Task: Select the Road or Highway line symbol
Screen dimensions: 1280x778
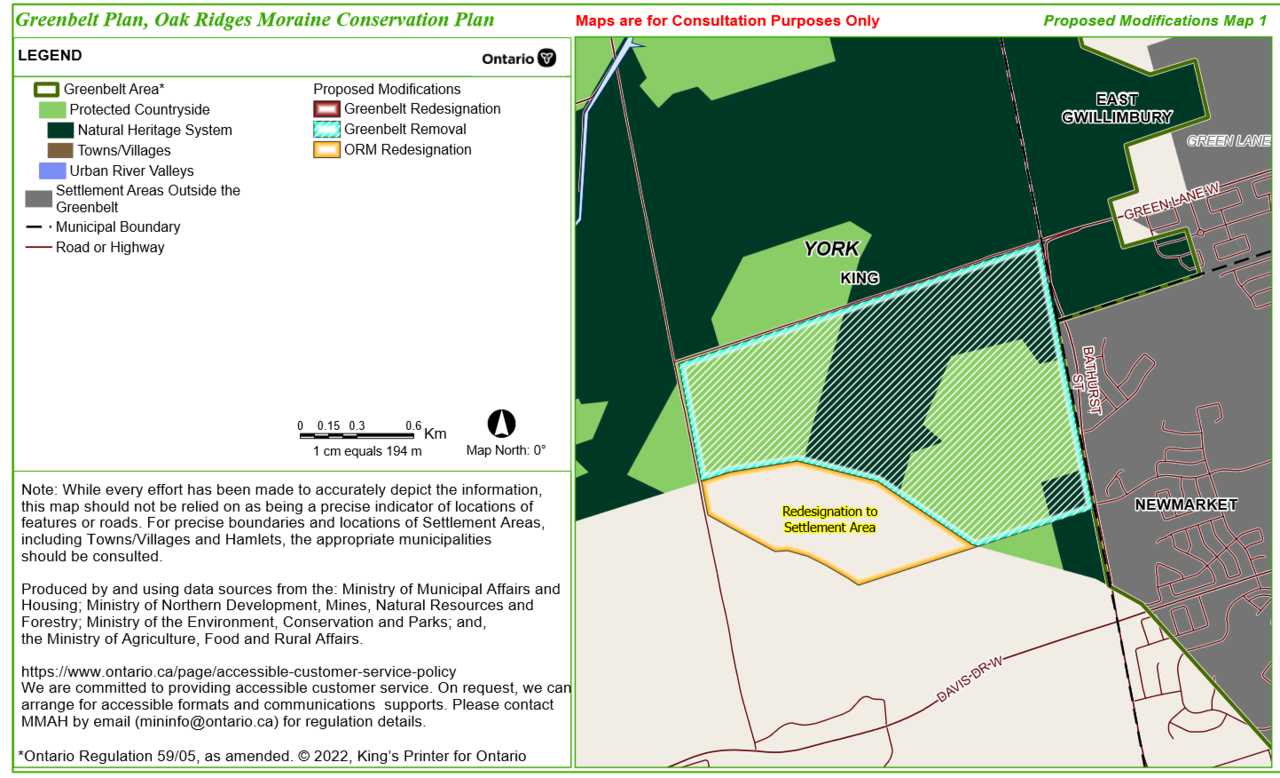Action: tap(38, 247)
